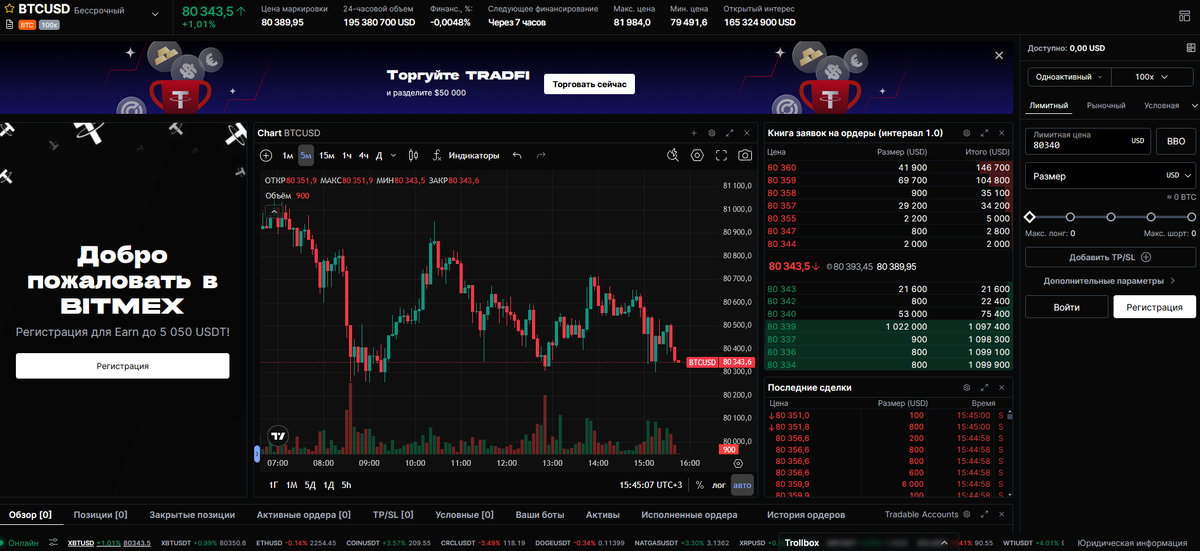Screen dimensions: 1200x551
Task: Close the TRADFI promo banner
Action: click(x=998, y=57)
